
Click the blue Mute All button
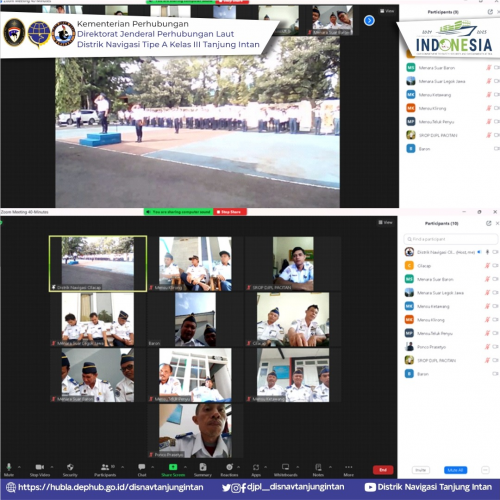pyautogui.click(x=455, y=470)
